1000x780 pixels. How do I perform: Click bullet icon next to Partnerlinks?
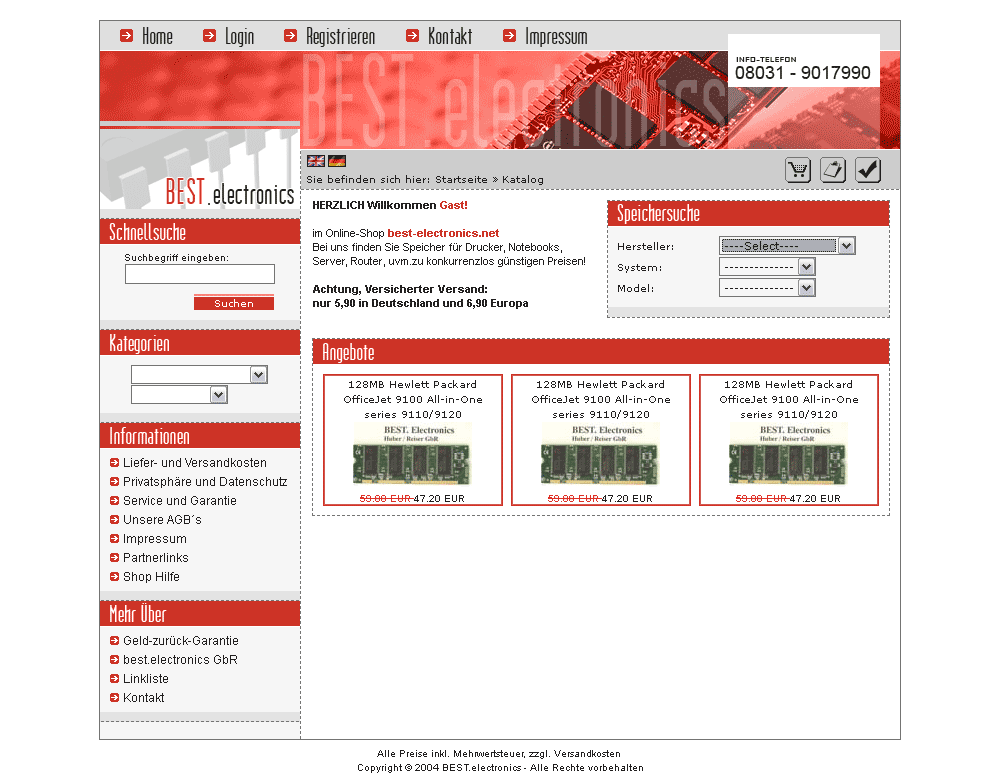click(114, 557)
